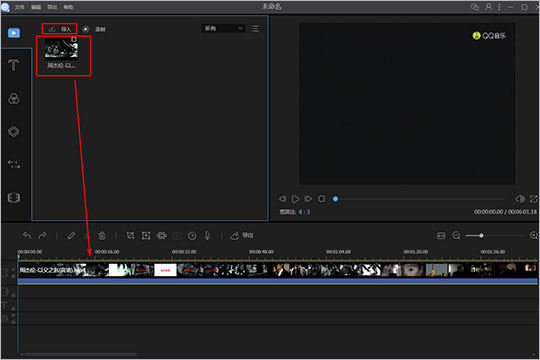
Task: Click the preview progress slider handle
Action: [x=335, y=199]
